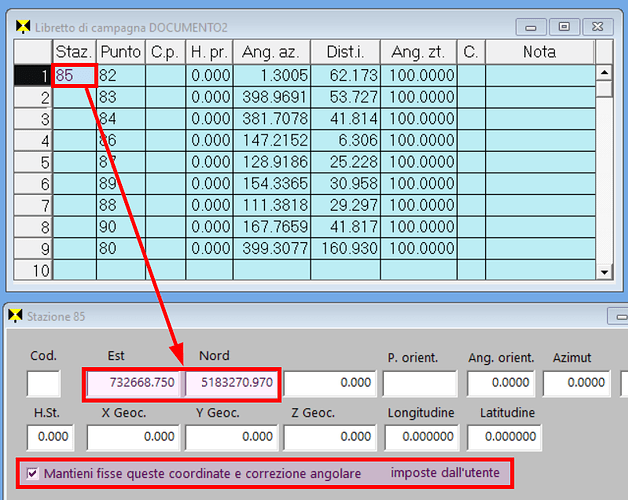Image resolution: width=628 pixels, height=500 pixels.
Task: Click the Staz. column header
Action: coord(74,52)
